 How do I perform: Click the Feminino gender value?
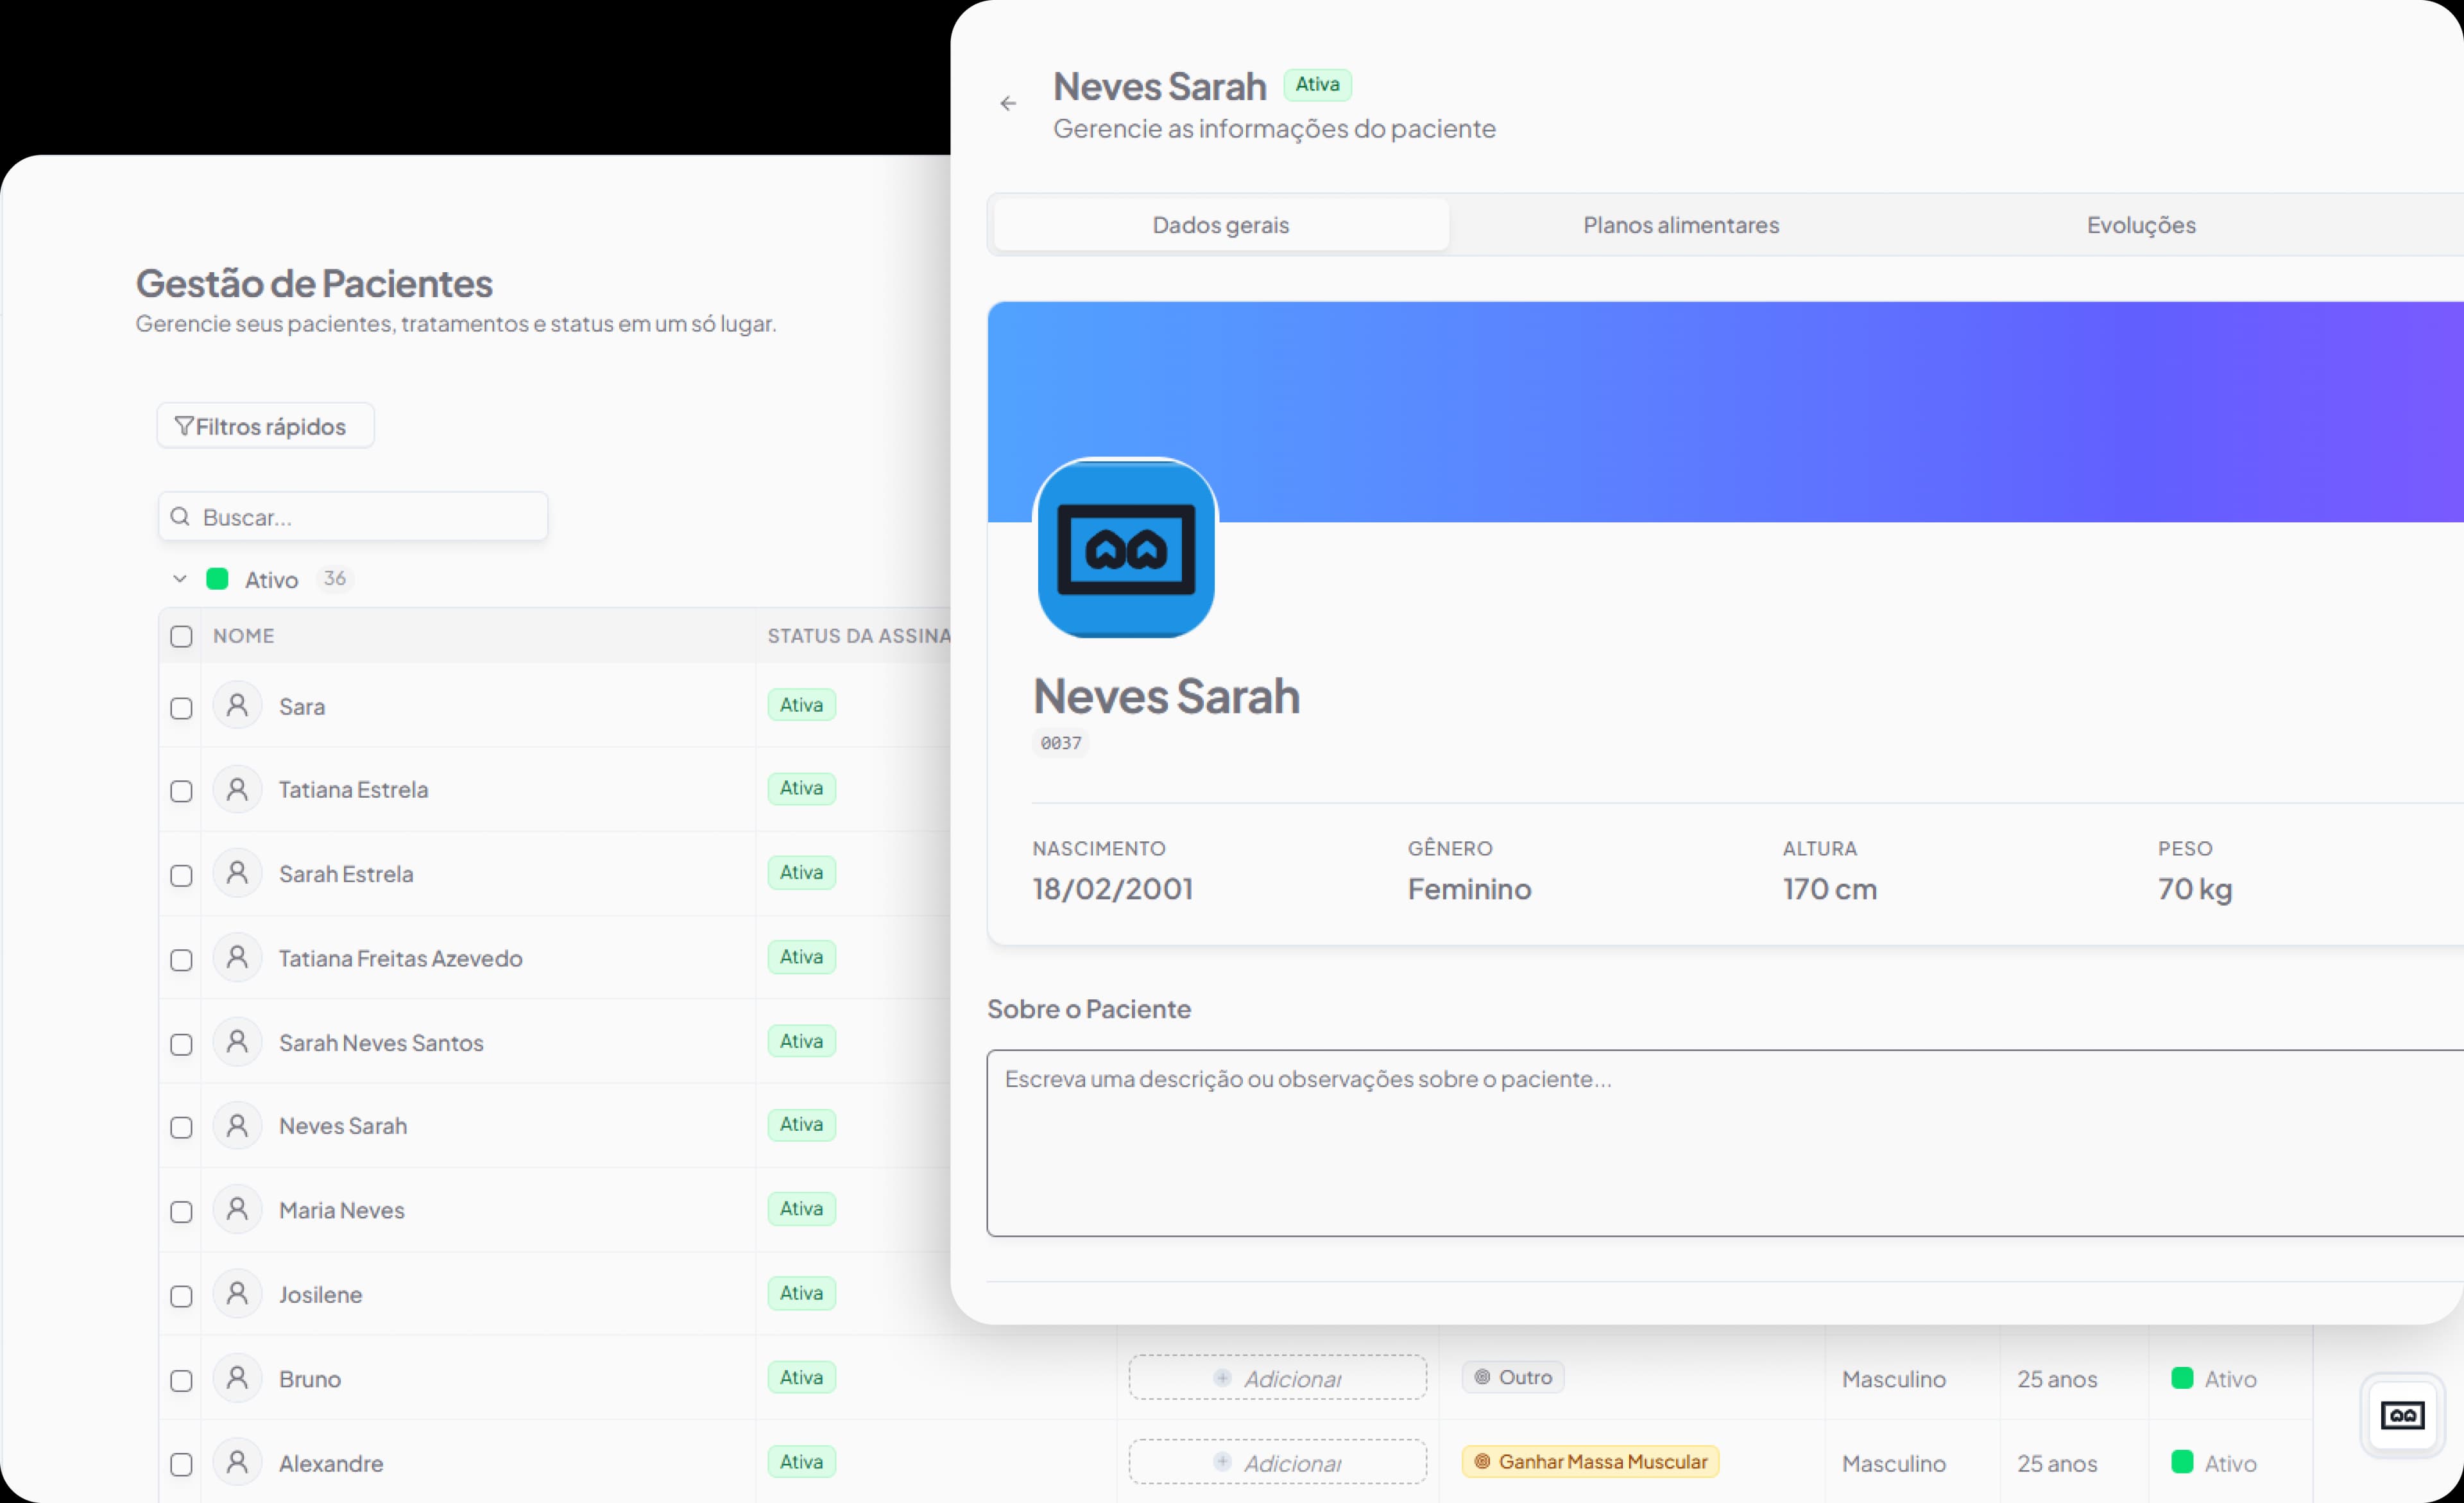pyautogui.click(x=1469, y=889)
